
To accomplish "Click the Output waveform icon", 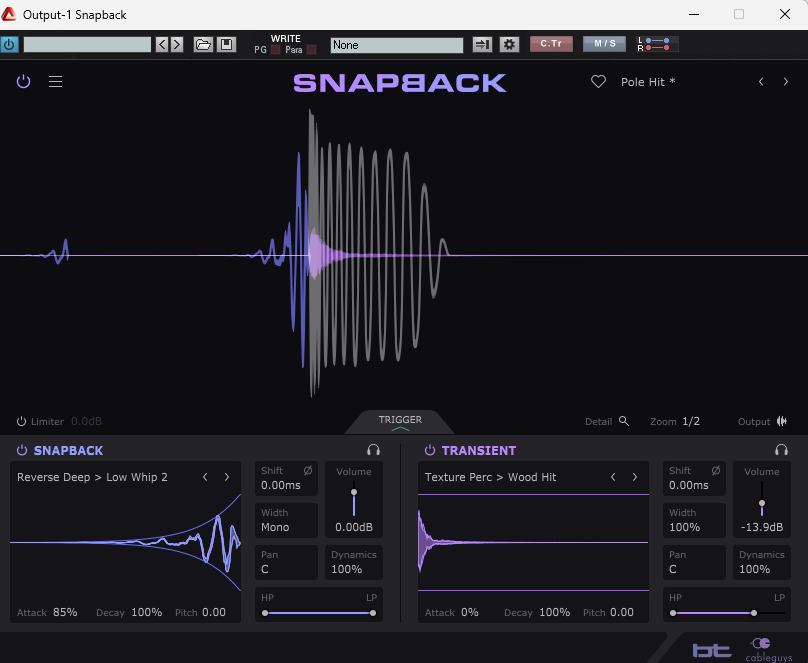I will [782, 421].
